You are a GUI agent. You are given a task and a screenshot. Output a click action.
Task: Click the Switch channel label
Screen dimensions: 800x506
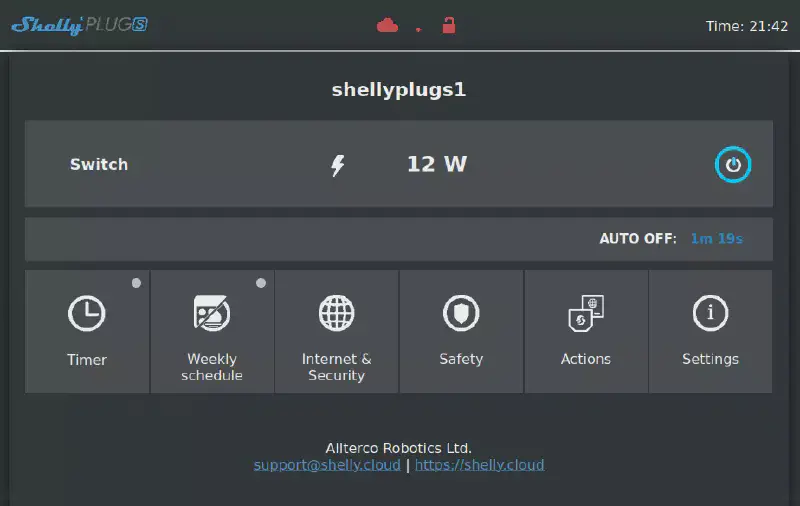tap(99, 165)
